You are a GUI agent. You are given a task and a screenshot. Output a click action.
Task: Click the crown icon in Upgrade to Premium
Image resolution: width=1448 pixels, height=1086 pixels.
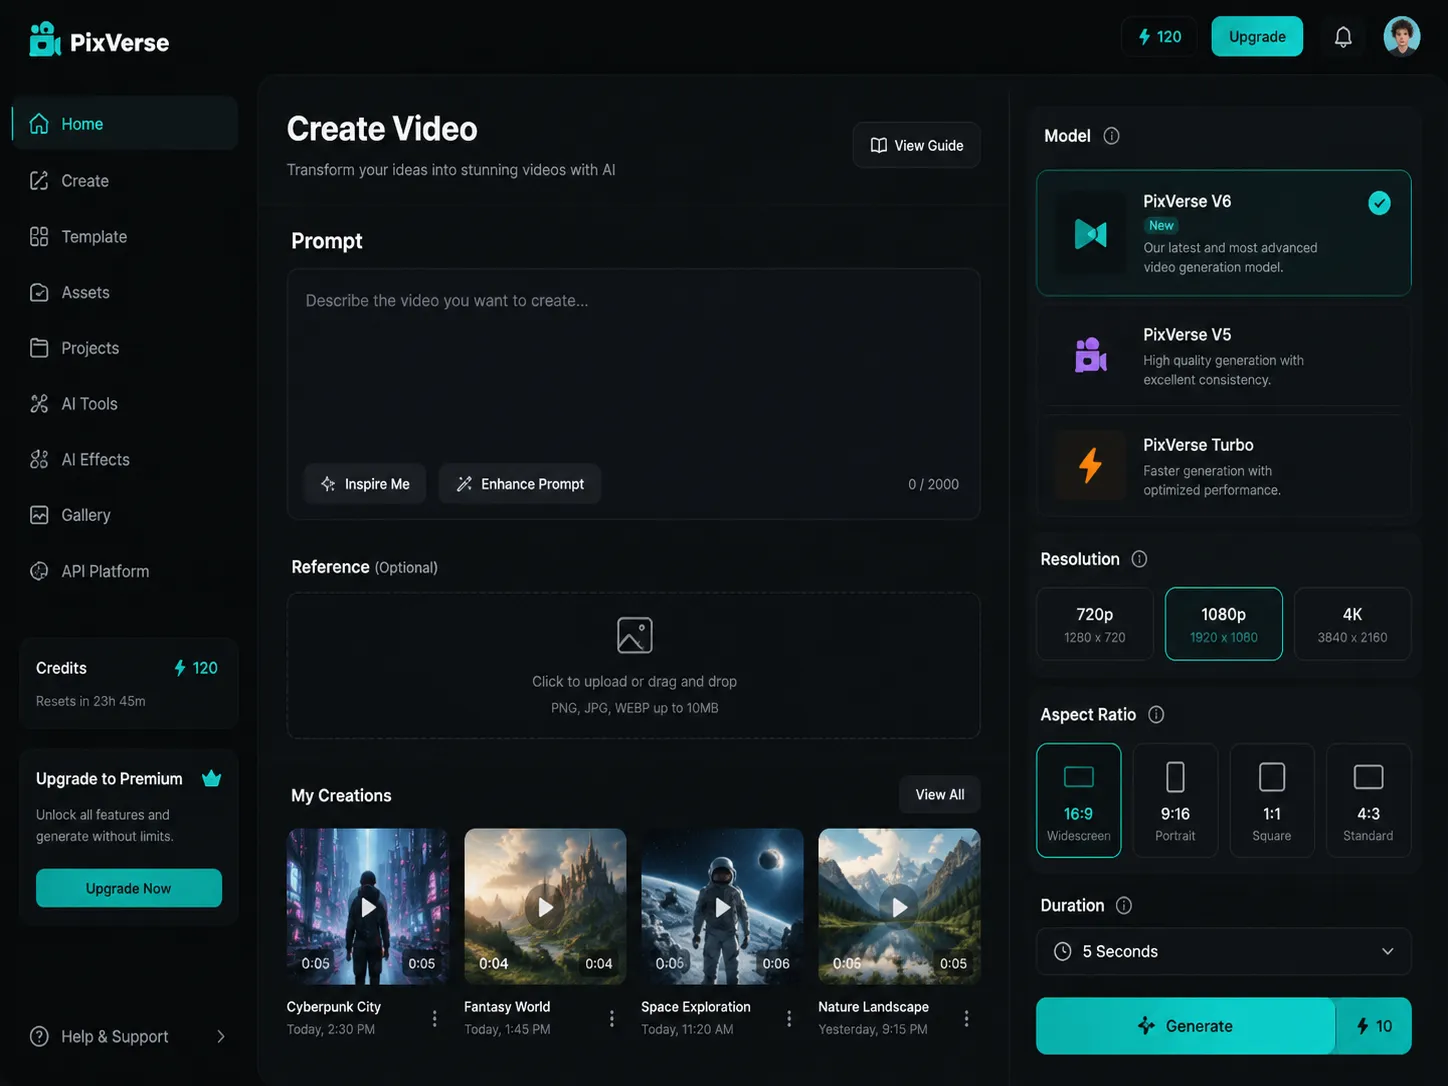click(x=211, y=778)
